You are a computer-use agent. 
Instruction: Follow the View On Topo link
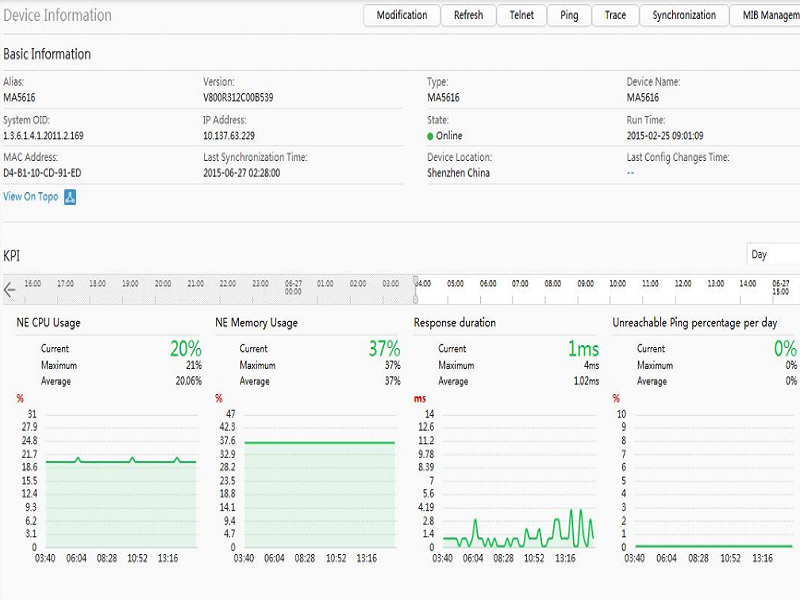pyautogui.click(x=31, y=196)
